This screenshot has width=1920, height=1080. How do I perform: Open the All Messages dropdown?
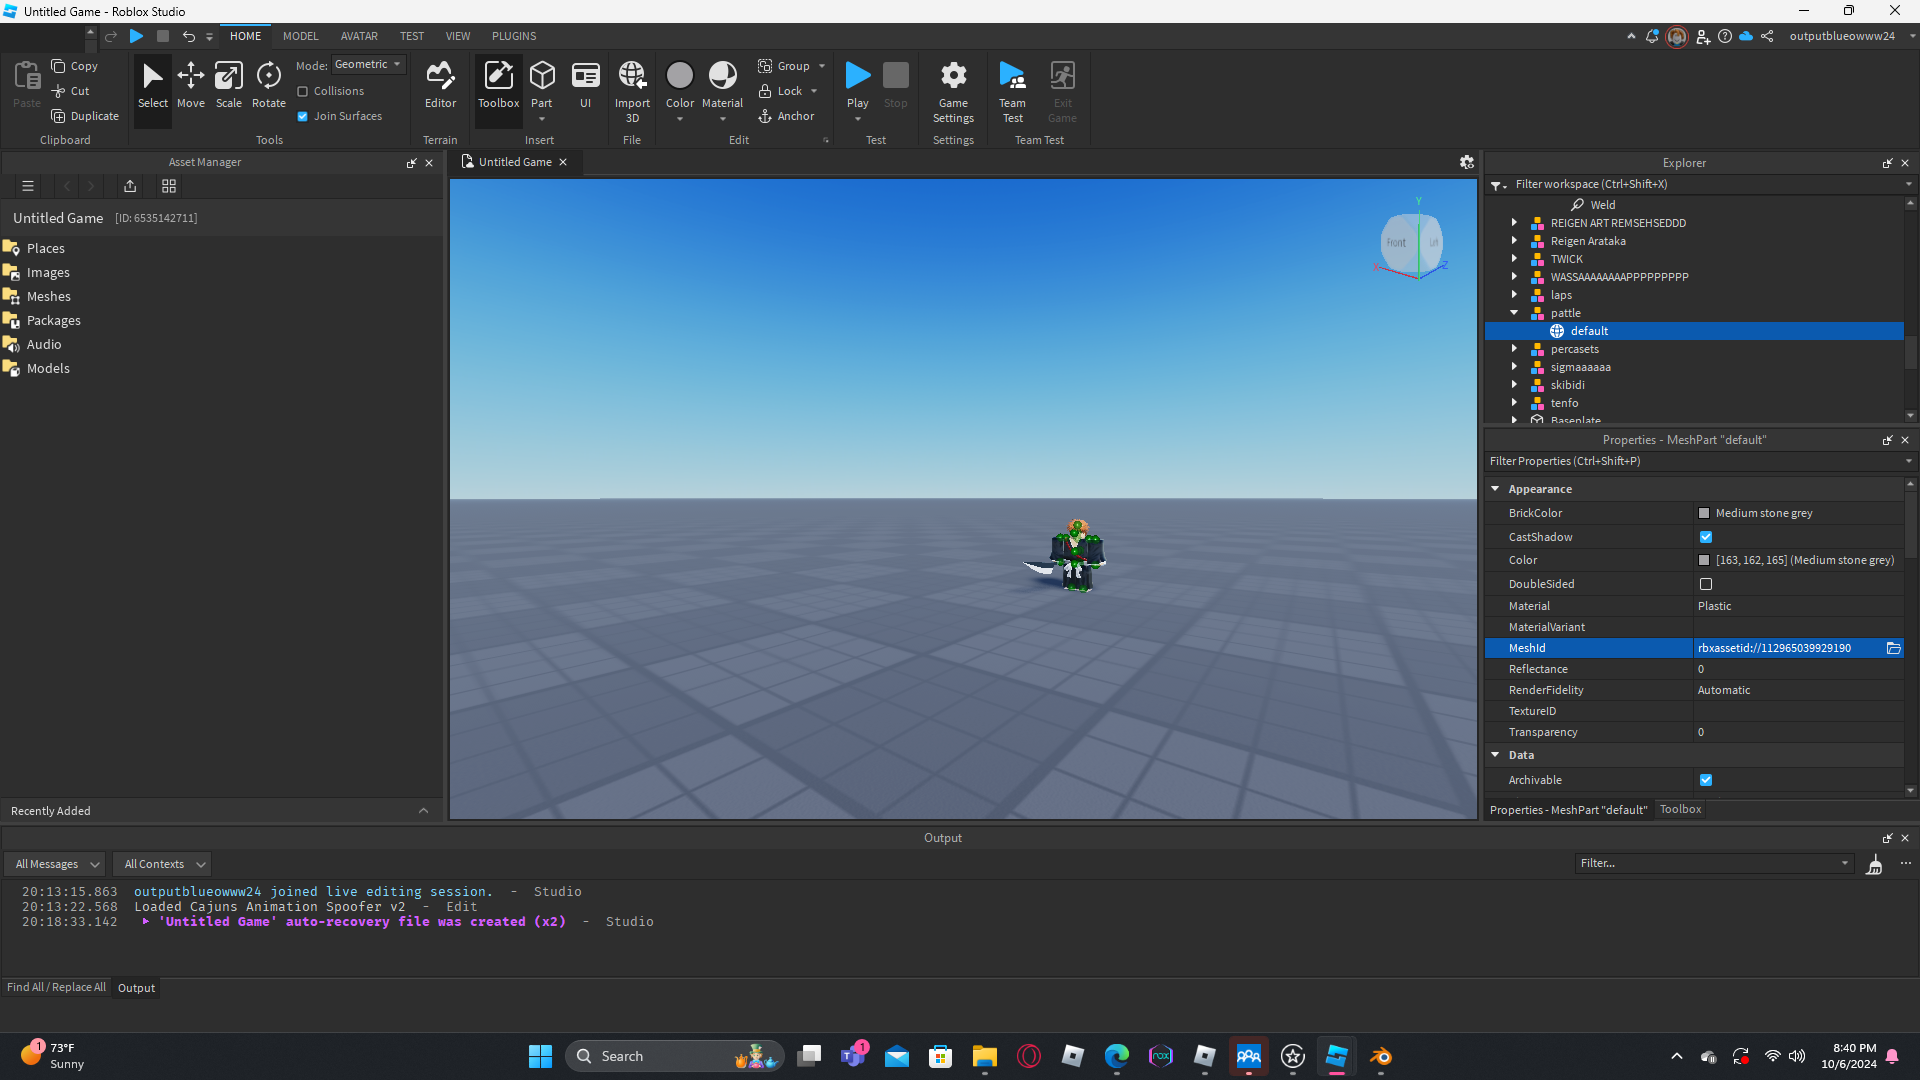57,864
